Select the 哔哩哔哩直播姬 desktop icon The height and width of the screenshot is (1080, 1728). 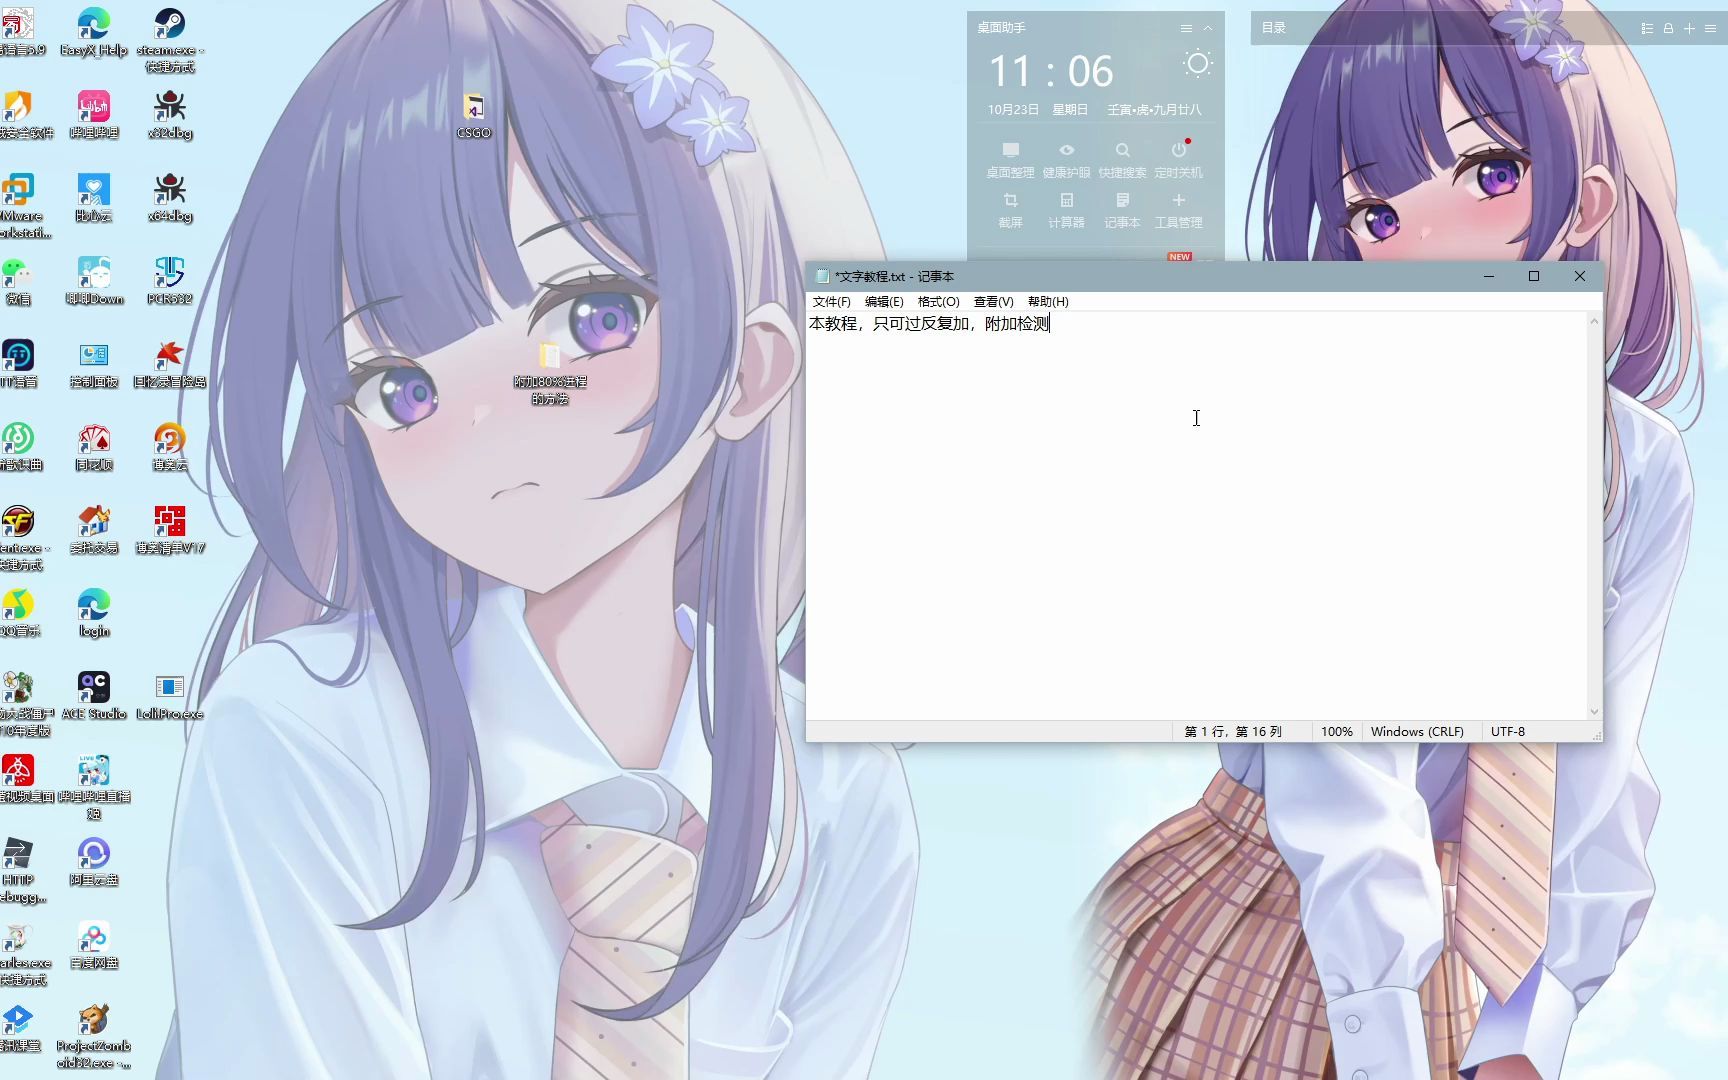point(94,786)
